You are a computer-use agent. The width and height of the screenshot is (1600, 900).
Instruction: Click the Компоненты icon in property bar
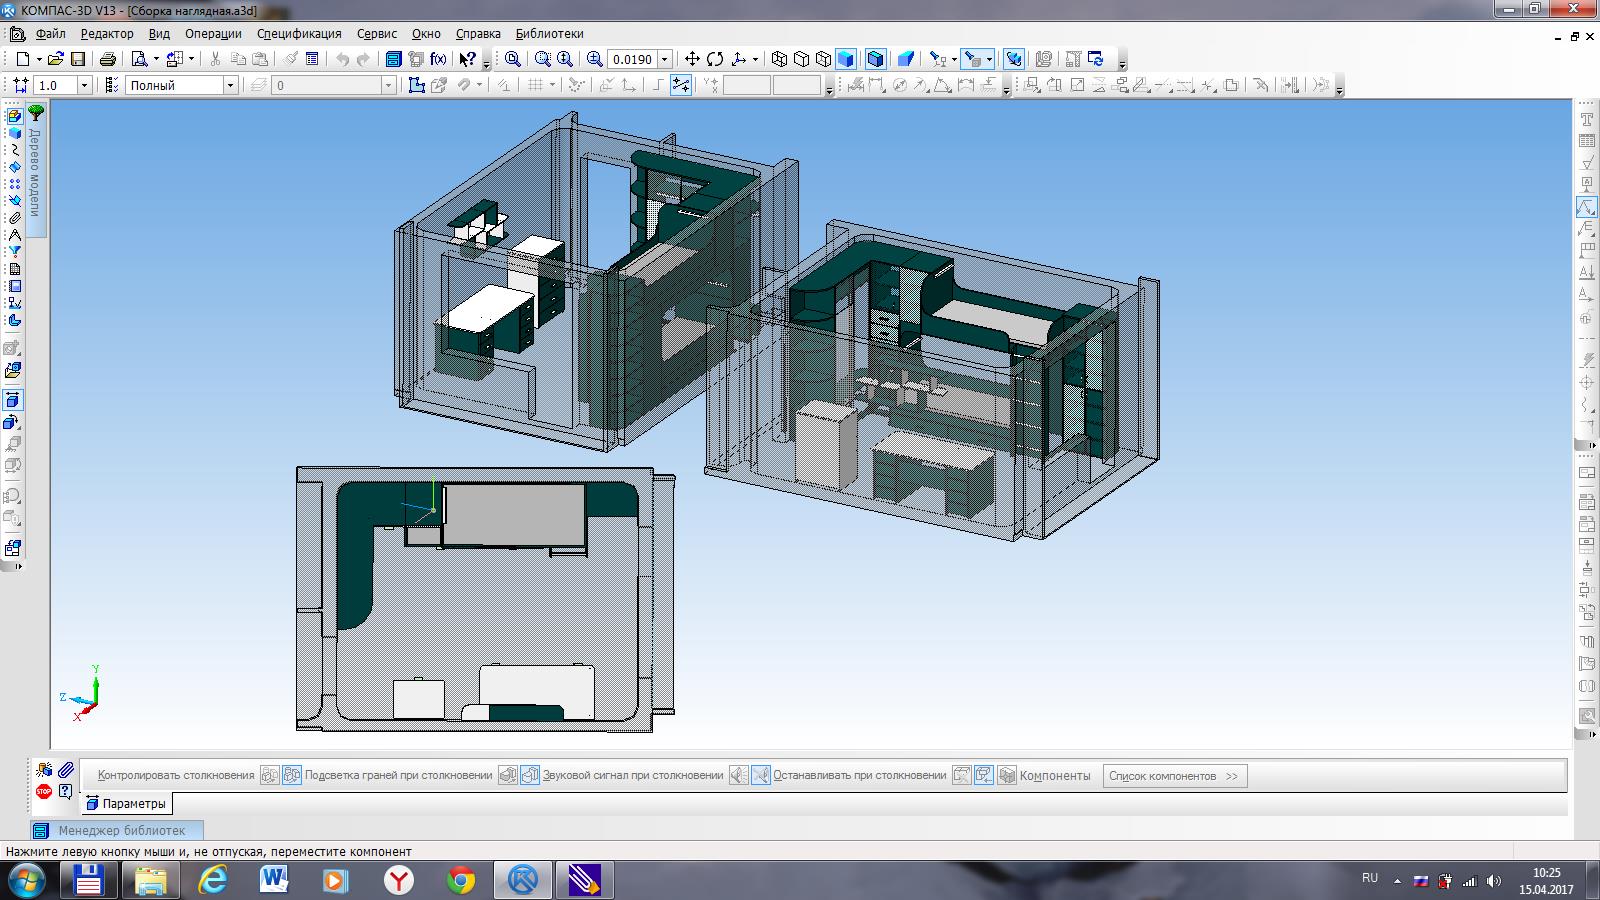pos(1007,775)
